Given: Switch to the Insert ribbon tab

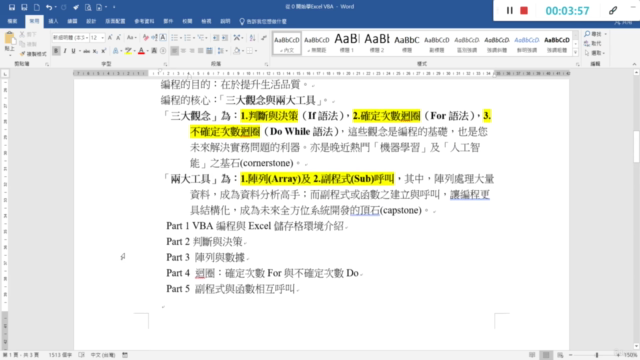Looking at the screenshot, I should tap(53, 21).
